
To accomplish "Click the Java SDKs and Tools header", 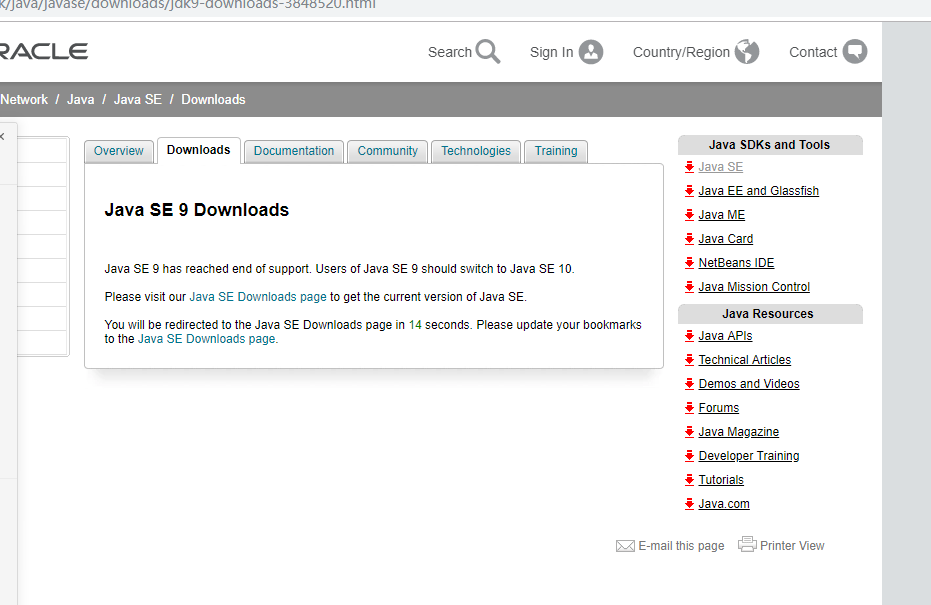I will [770, 145].
